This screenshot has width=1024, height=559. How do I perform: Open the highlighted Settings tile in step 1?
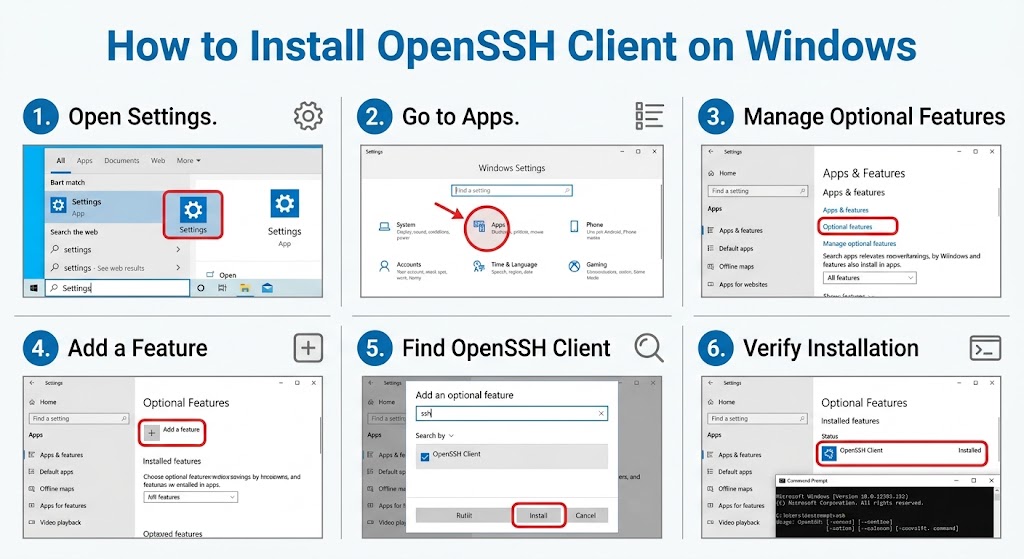tap(193, 214)
